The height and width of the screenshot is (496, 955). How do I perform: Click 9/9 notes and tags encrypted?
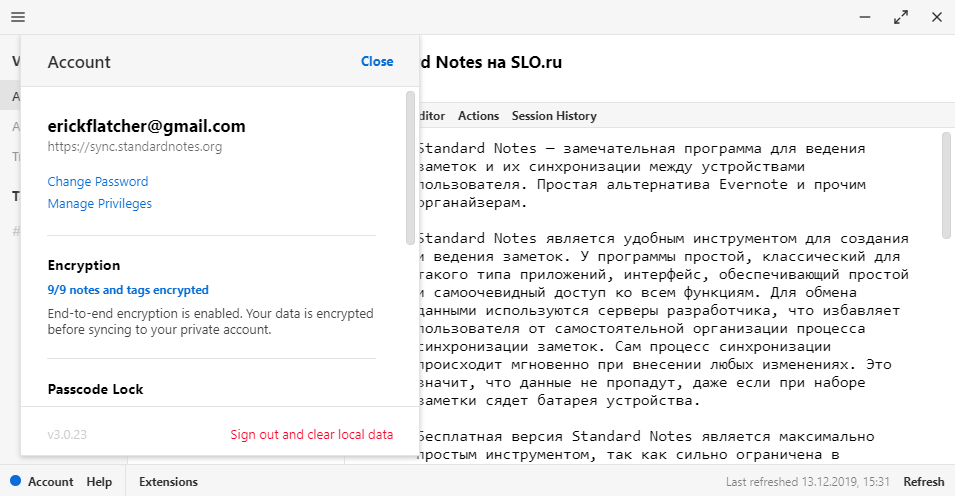(x=128, y=290)
